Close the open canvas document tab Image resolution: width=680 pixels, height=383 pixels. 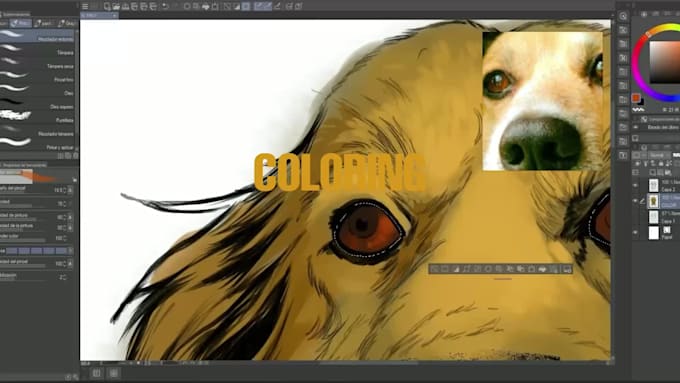[x=114, y=16]
